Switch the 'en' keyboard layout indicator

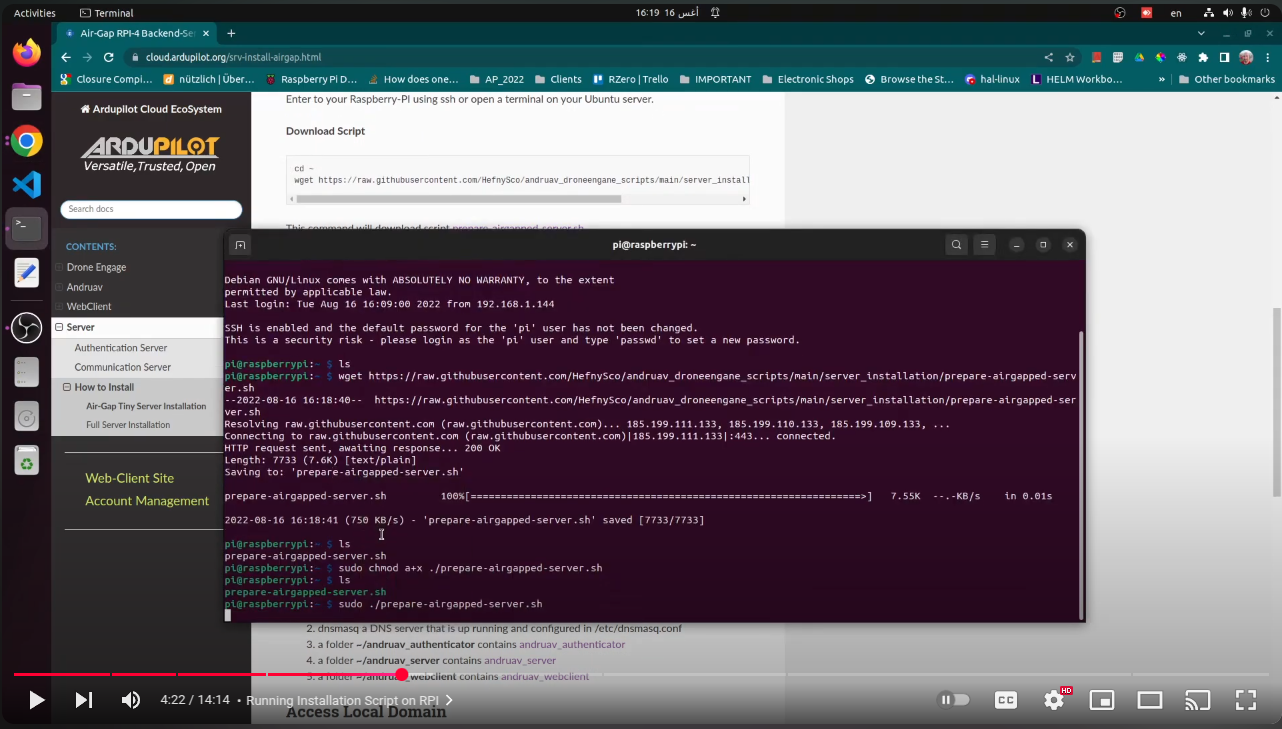(x=1176, y=13)
